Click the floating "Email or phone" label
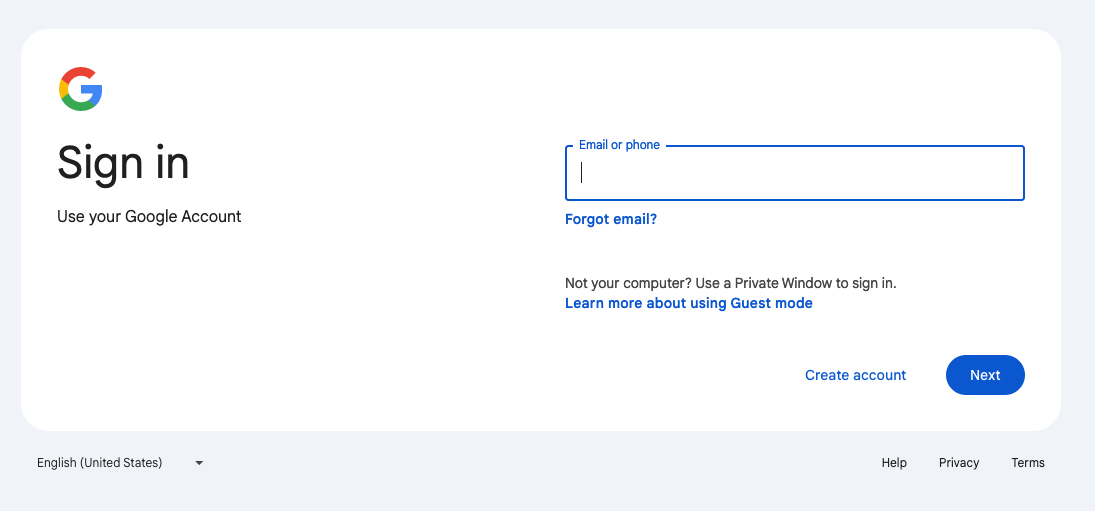Screen dimensions: 1095x511 (619, 145)
